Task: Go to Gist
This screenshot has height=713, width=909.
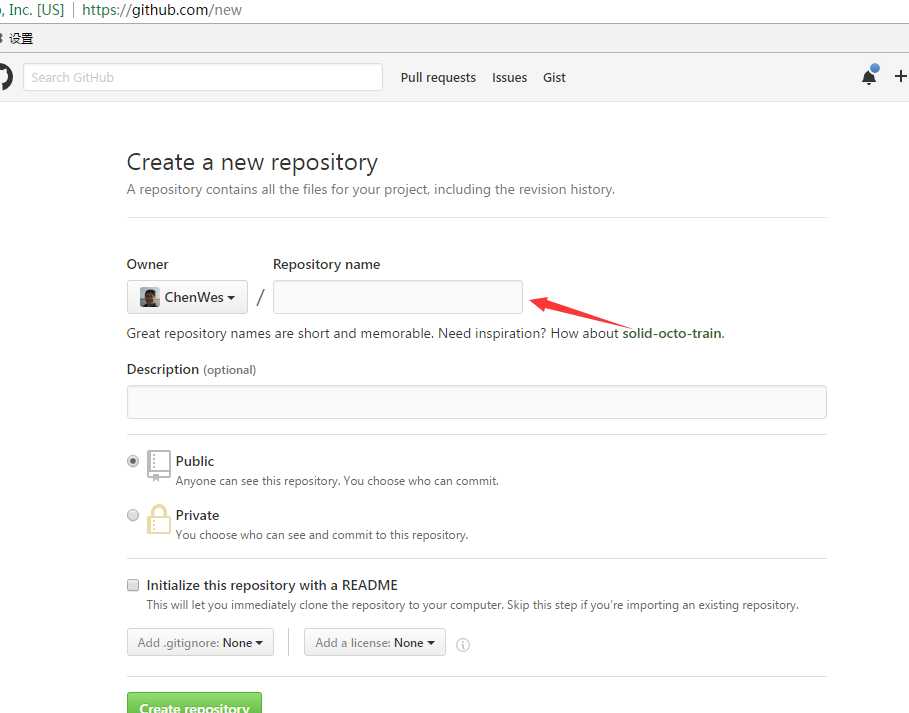Action: tap(554, 78)
